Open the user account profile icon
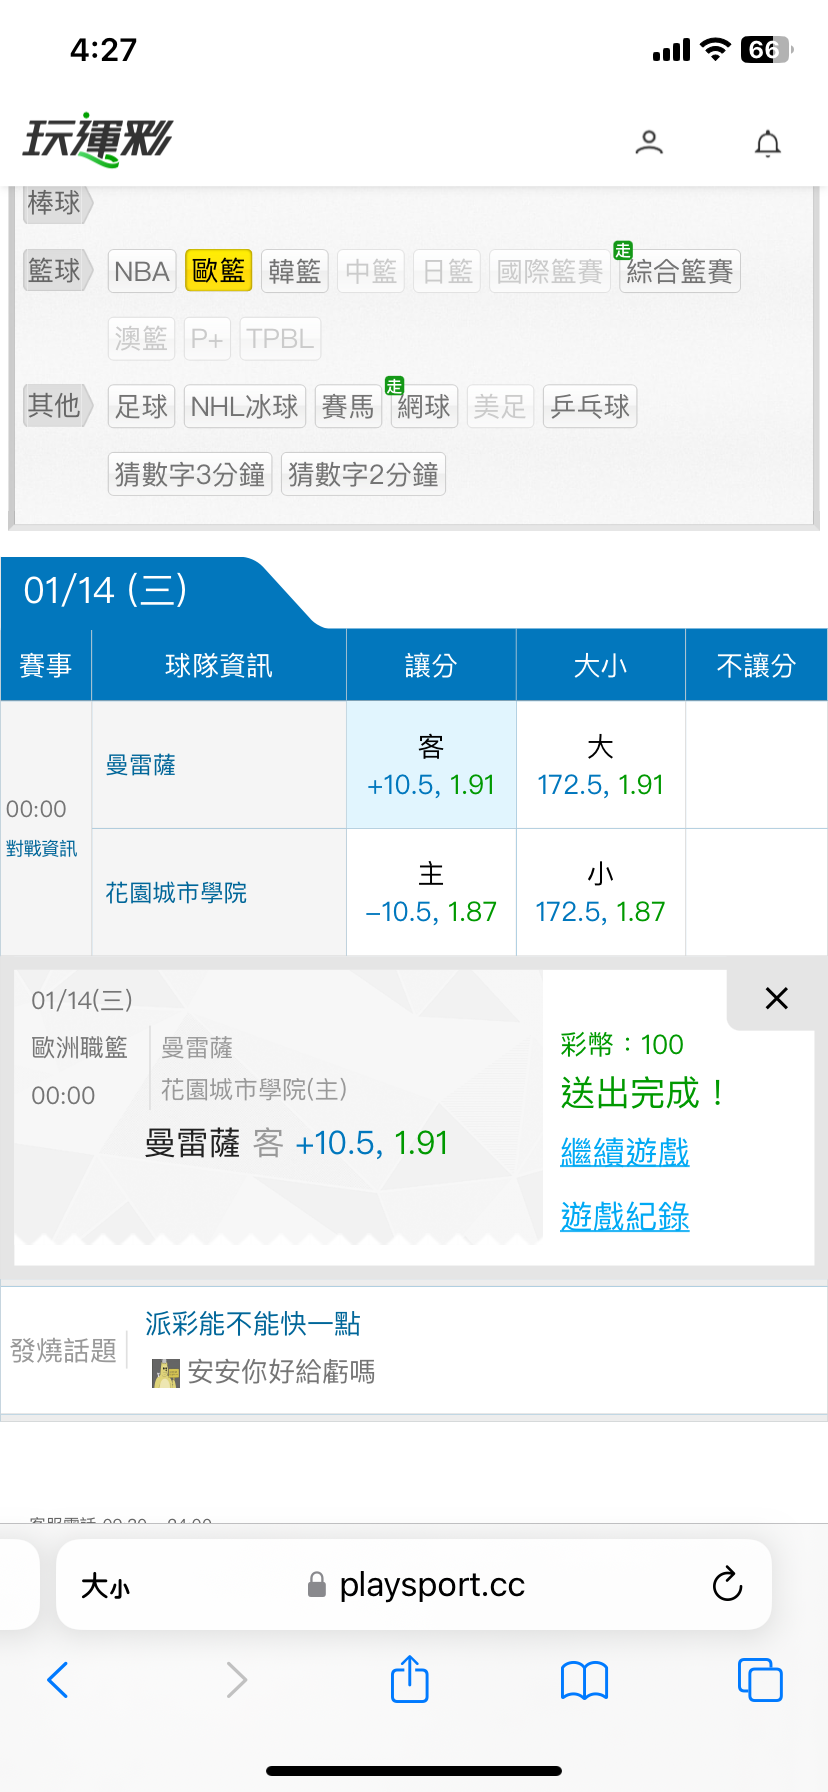The height and width of the screenshot is (1792, 828). click(x=649, y=143)
